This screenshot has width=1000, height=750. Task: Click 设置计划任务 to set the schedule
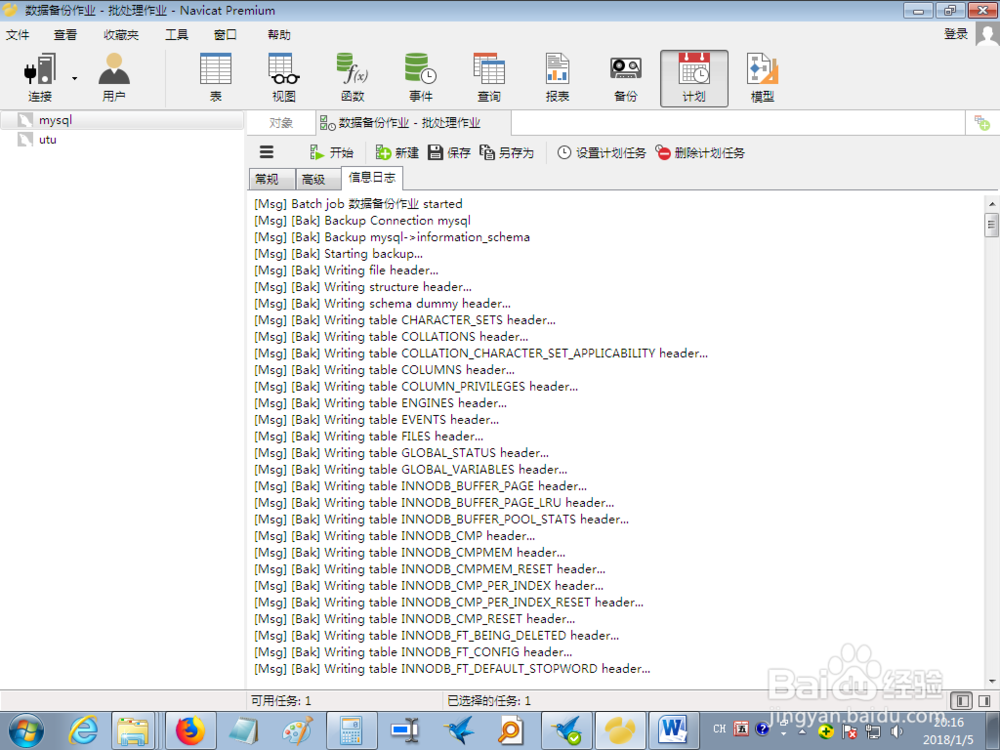coord(601,152)
